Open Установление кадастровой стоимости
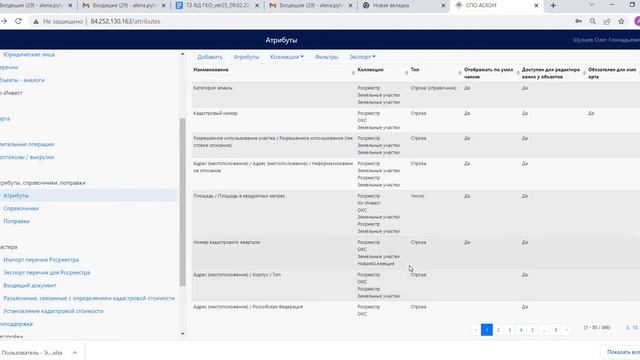 coord(53,311)
